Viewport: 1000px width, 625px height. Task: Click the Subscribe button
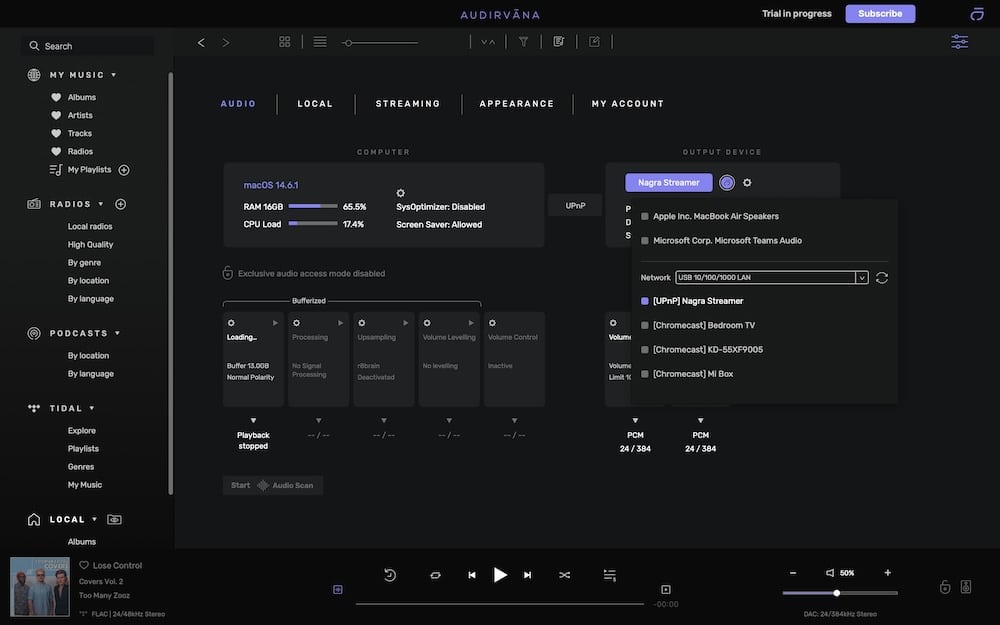tap(880, 13)
